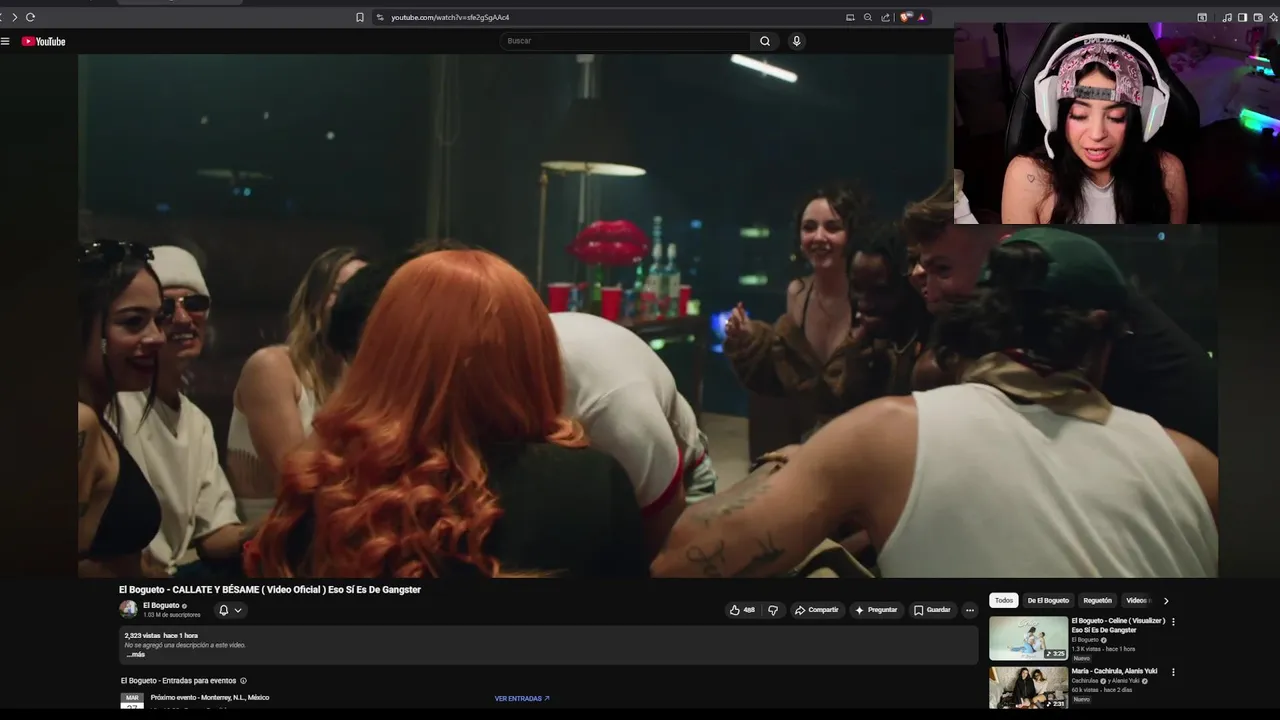Open the Brave Shields lion icon
The width and height of the screenshot is (1280, 720).
pyautogui.click(x=905, y=17)
